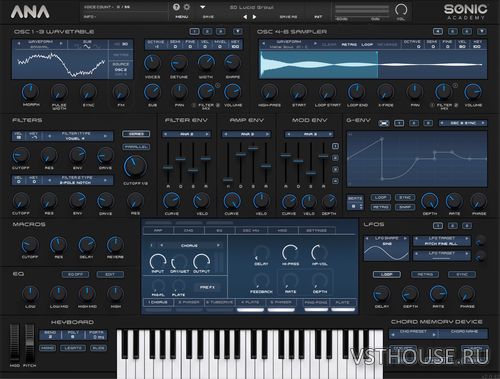Open the Amp Env curve type selector

pos(246,134)
